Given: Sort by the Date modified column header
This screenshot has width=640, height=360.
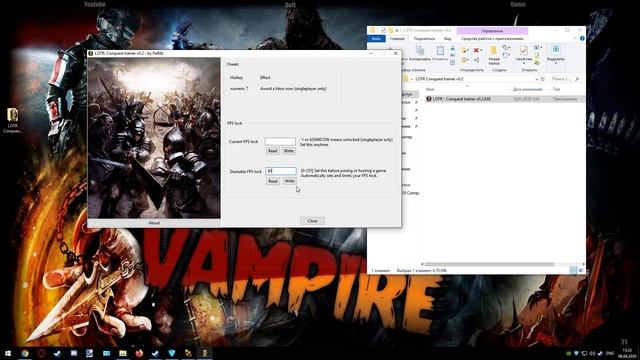Looking at the screenshot, I should 527,89.
